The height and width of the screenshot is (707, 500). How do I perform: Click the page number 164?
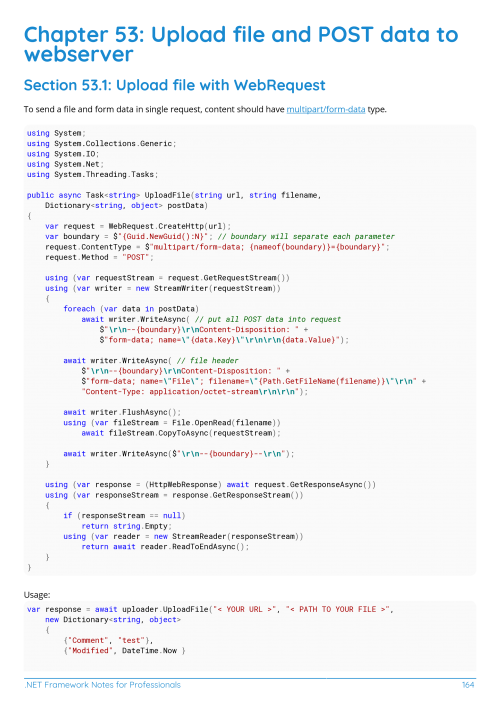pos(468,684)
